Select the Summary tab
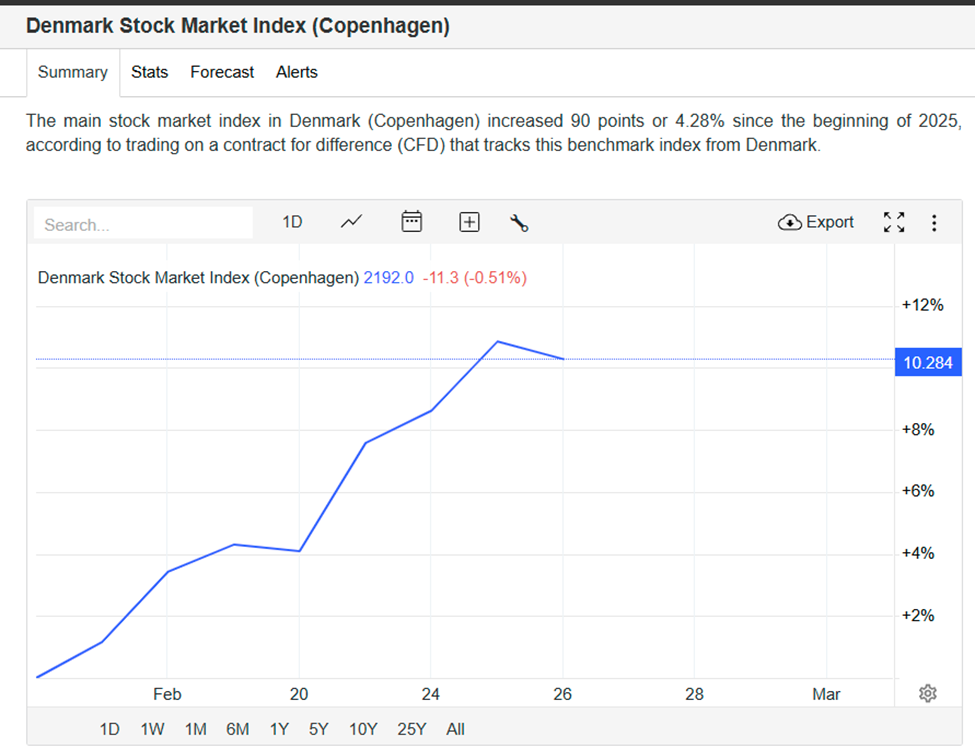Viewport: 975px width, 748px height. (73, 72)
